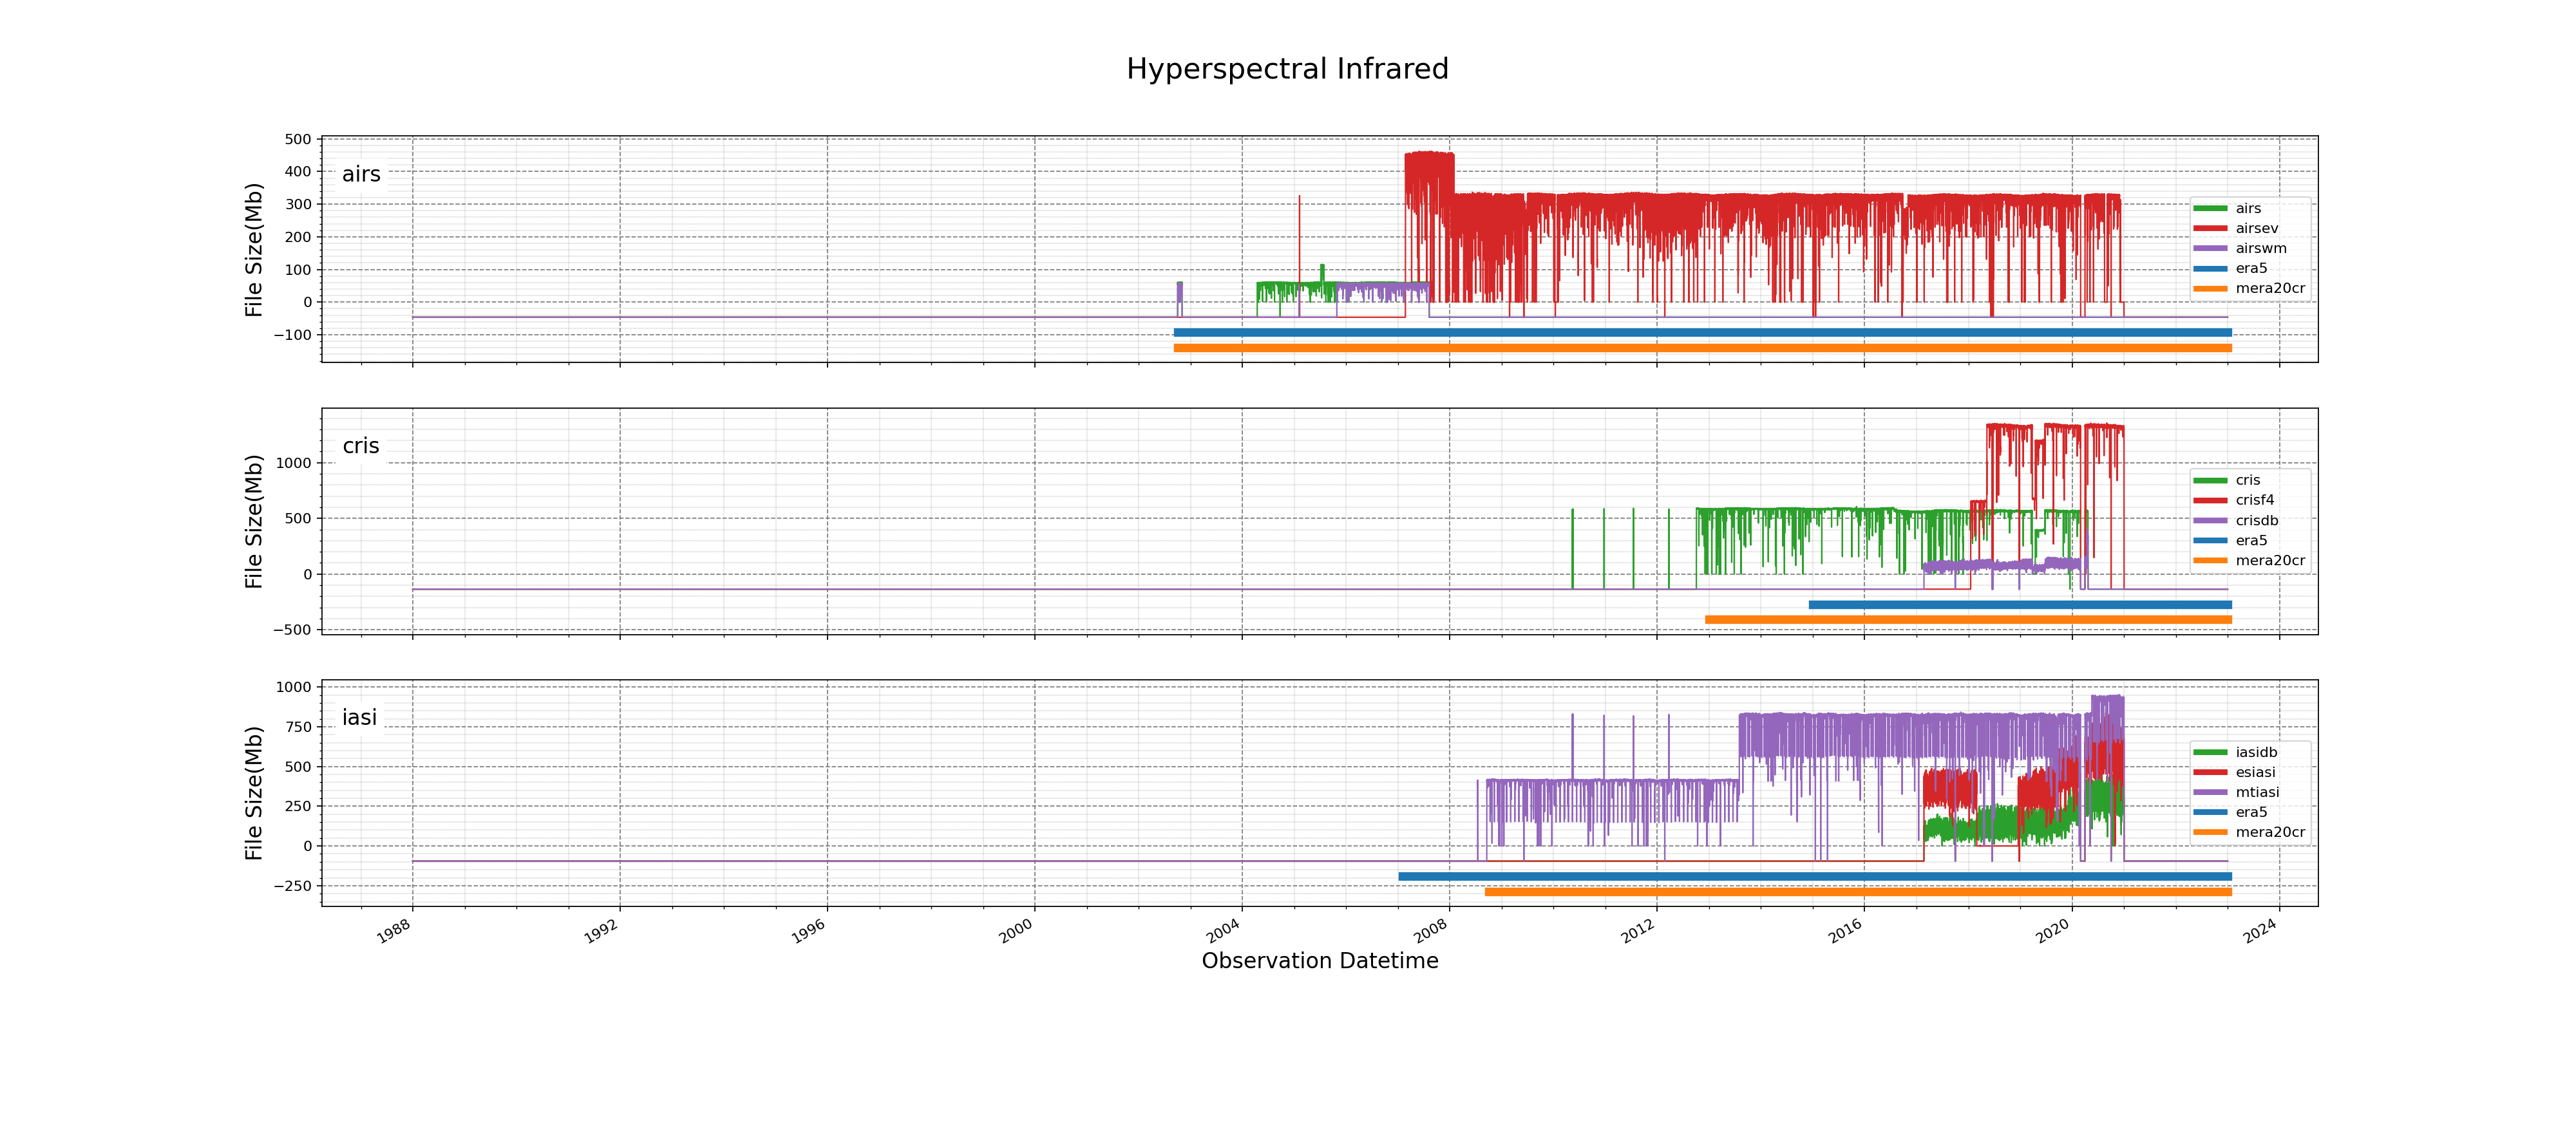The image size is (2576, 1133).
Task: Click the blue era5 bar in airs plot
Action: pyautogui.click(x=1700, y=332)
